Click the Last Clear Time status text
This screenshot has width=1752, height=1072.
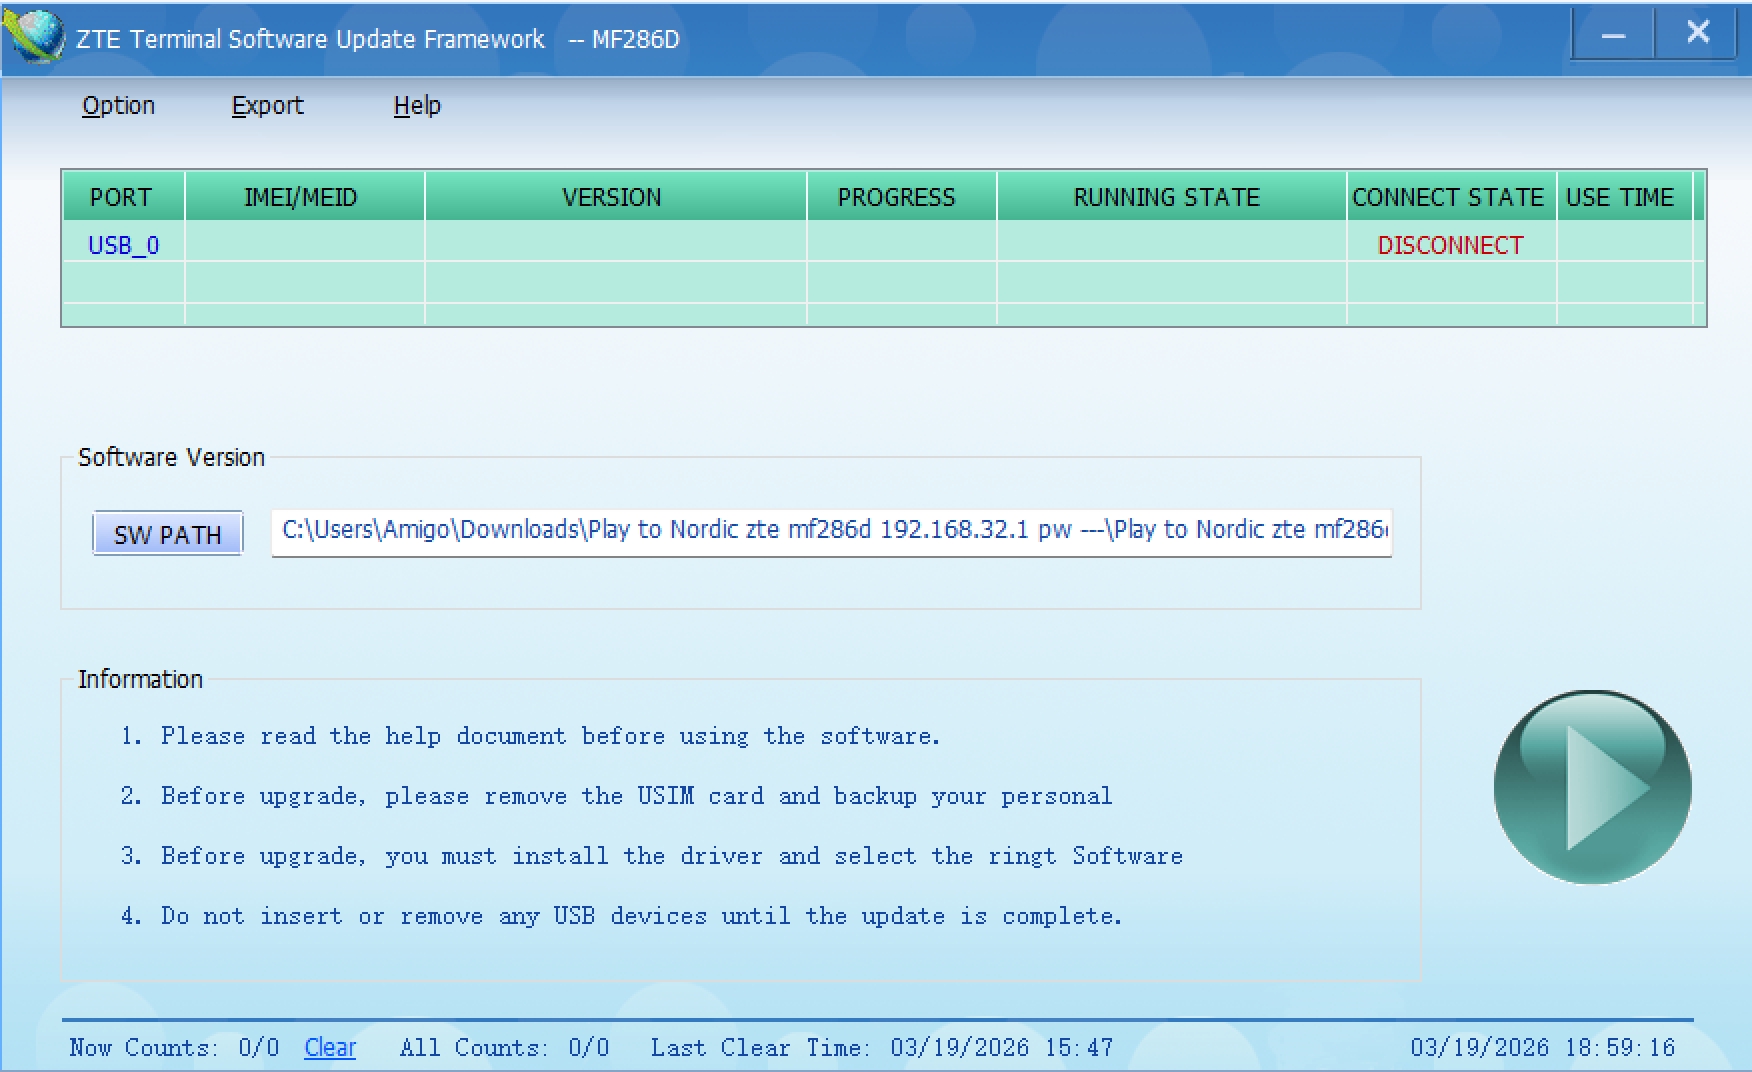tap(881, 1047)
